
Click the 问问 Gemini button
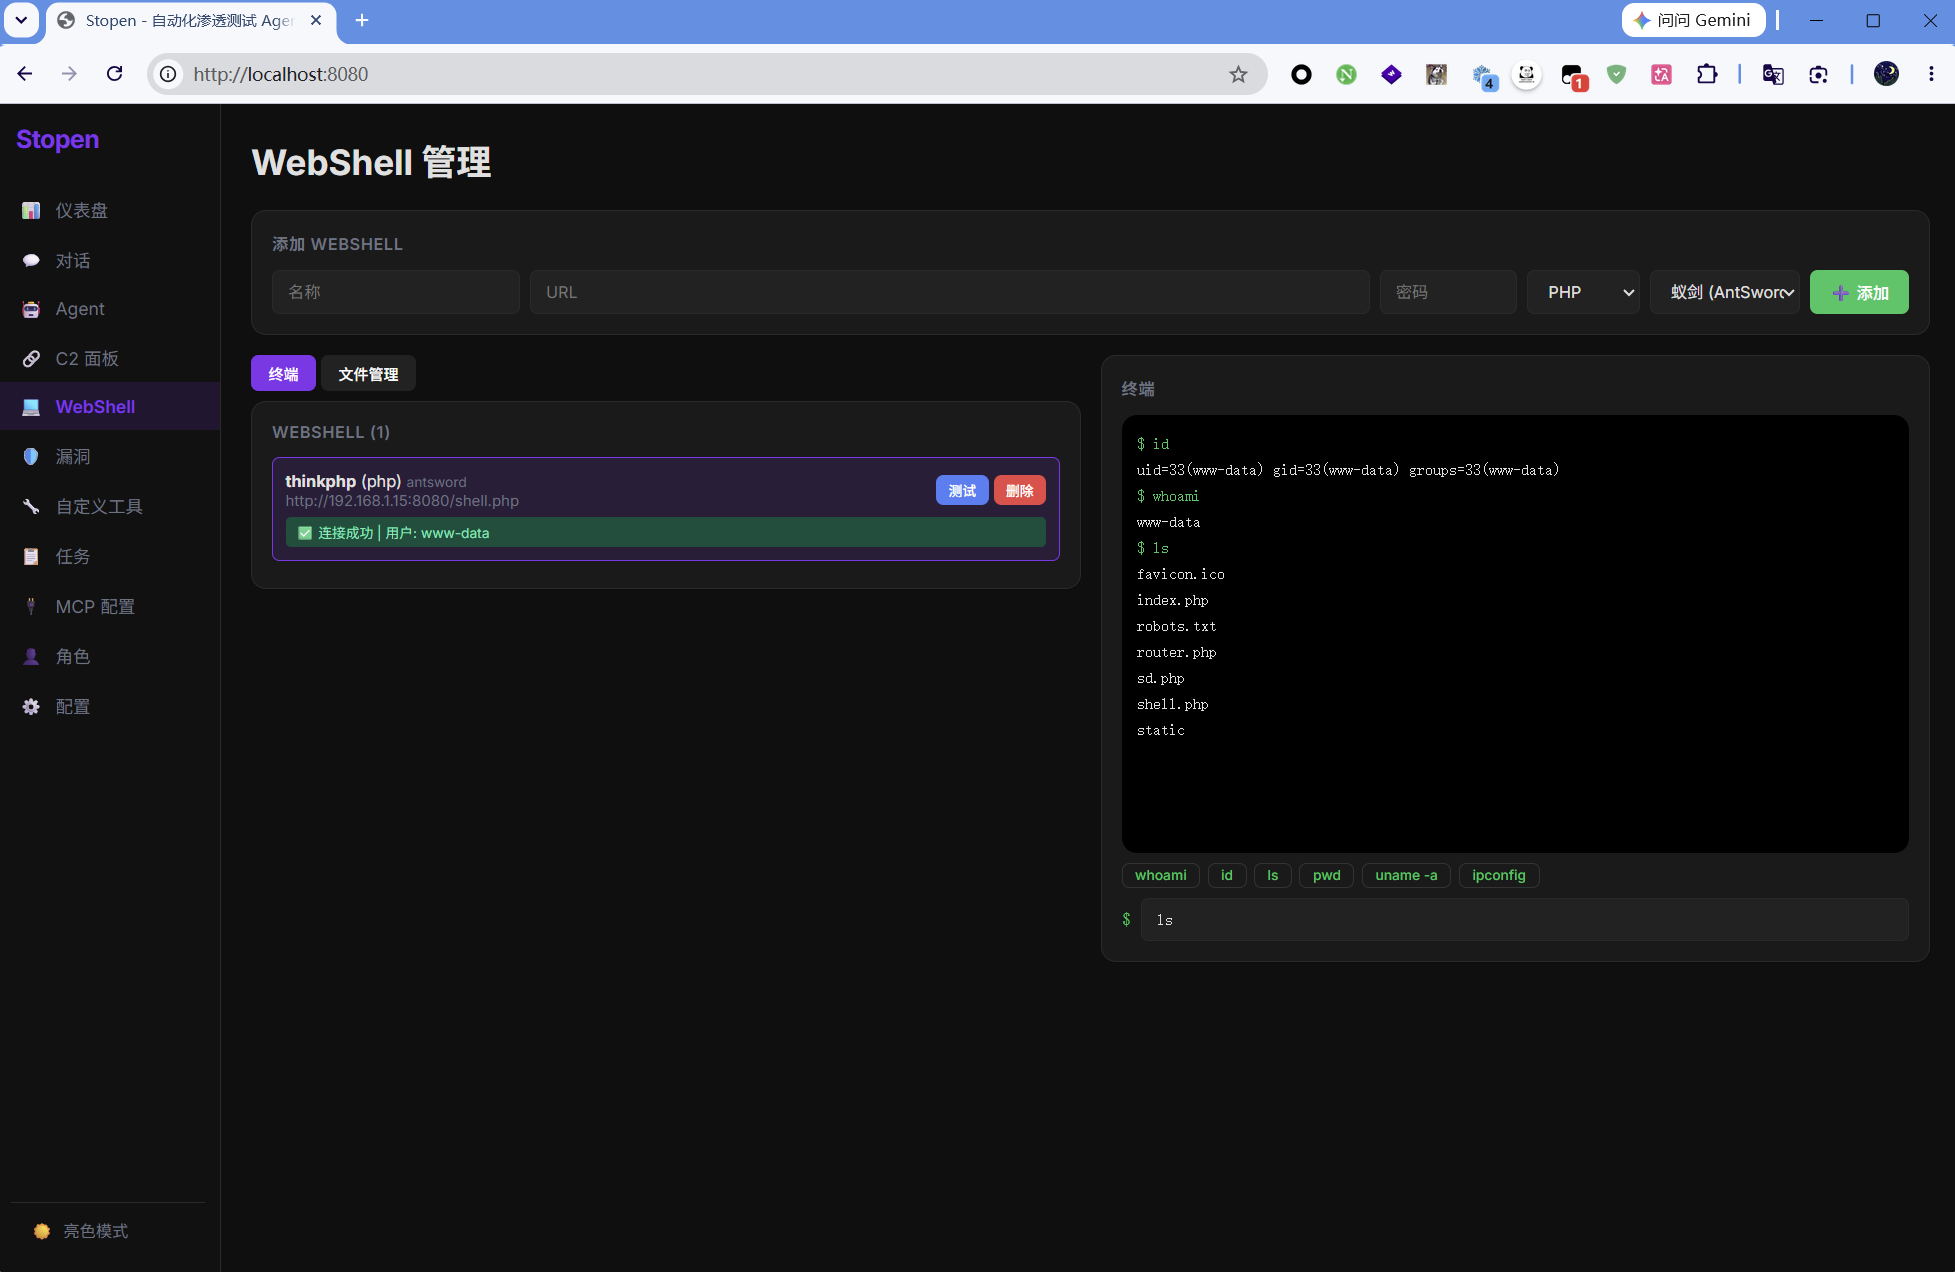coord(1693,20)
